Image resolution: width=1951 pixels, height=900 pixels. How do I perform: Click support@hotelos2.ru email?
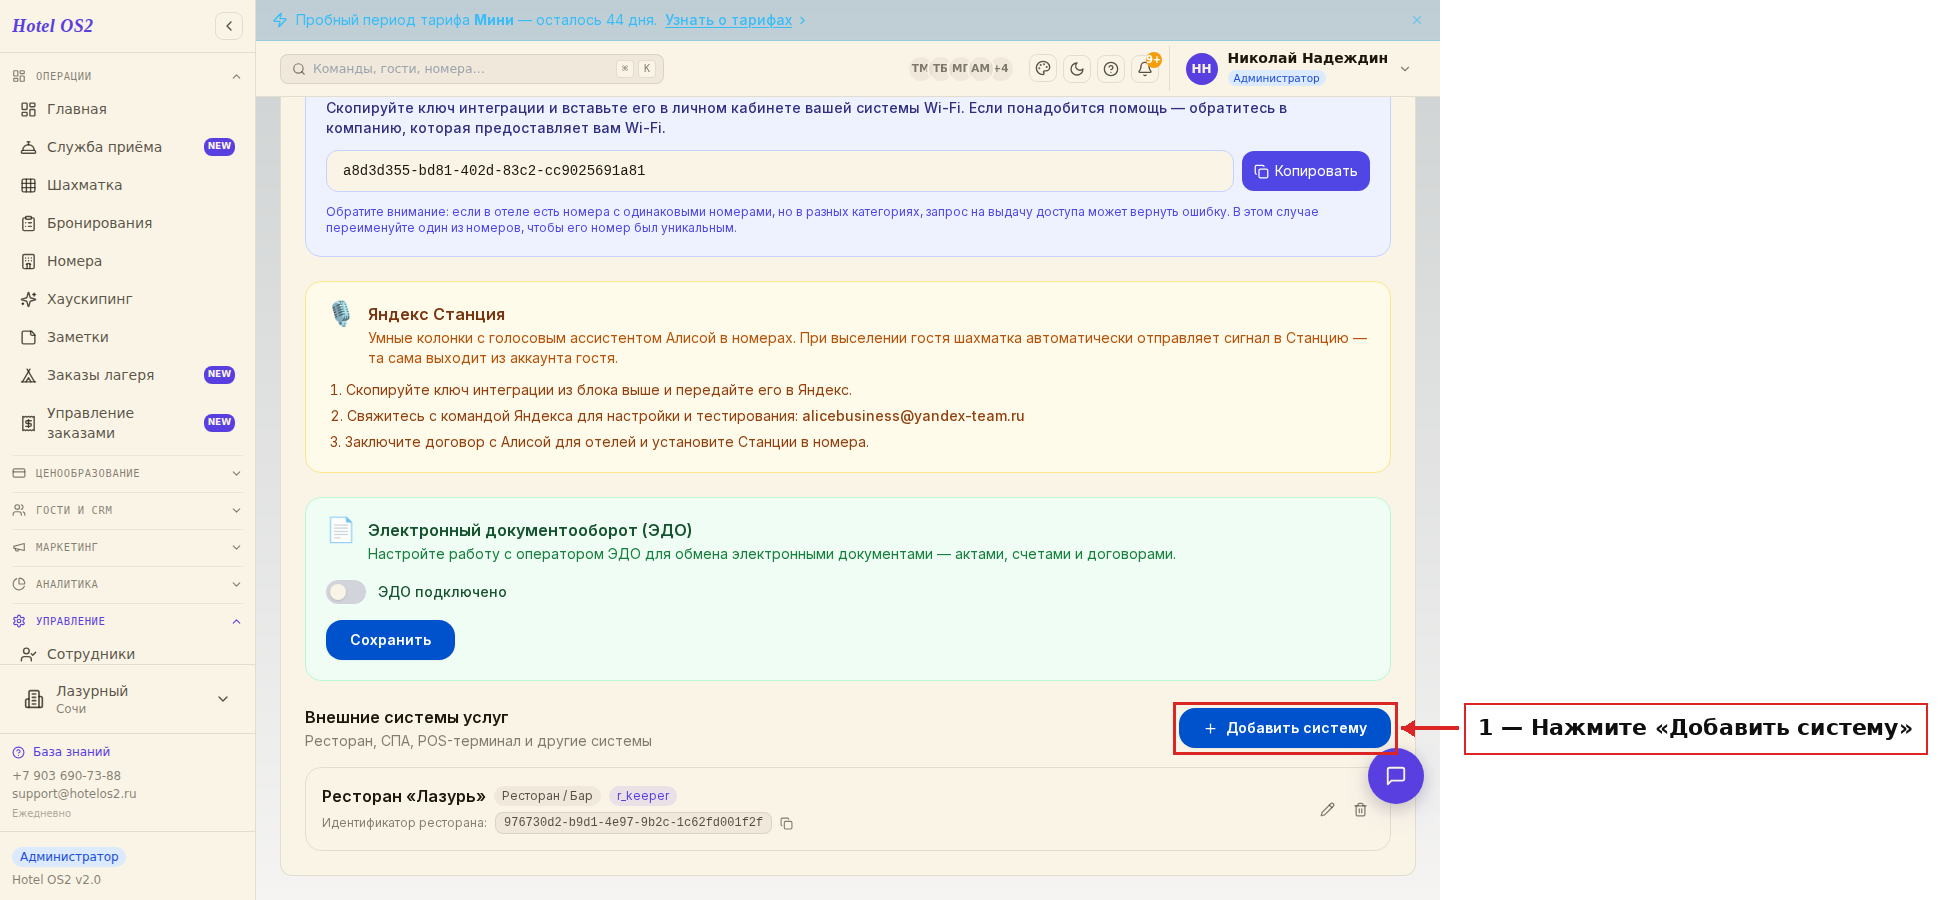coord(74,794)
